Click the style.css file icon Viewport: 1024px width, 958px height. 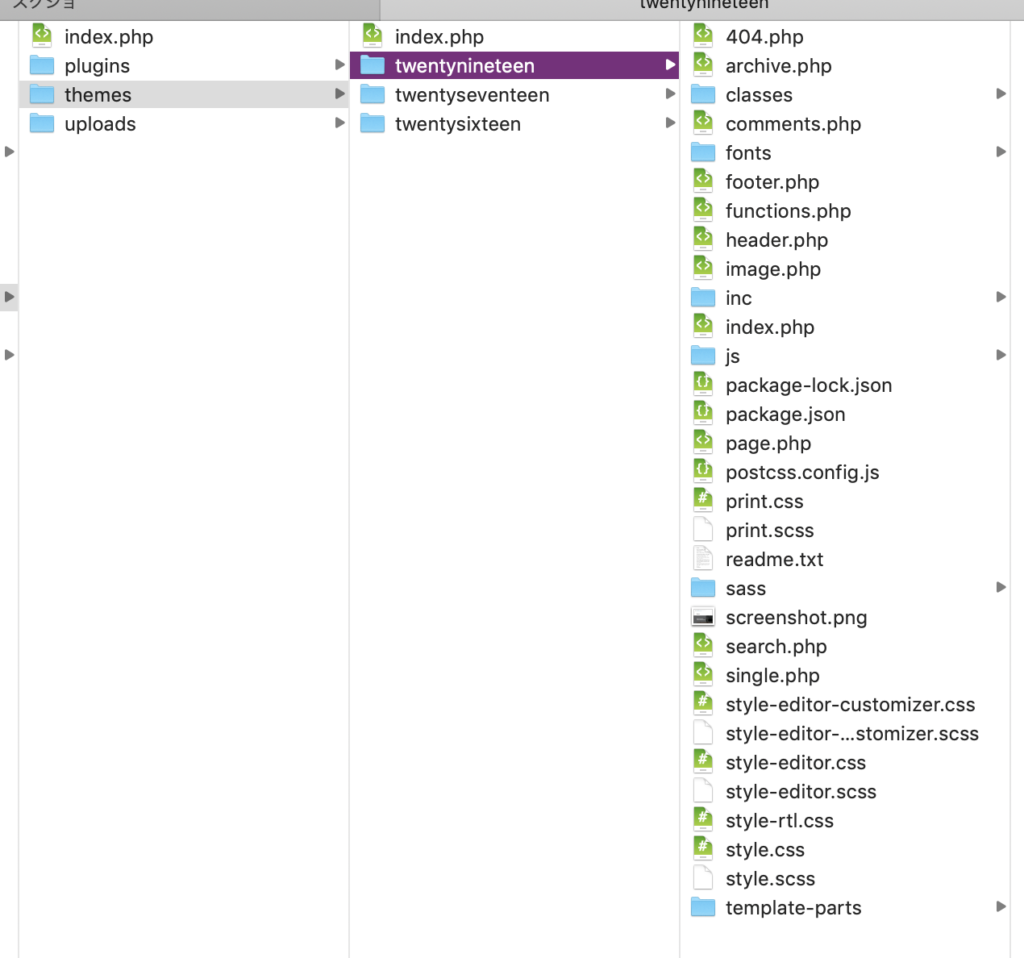(703, 849)
